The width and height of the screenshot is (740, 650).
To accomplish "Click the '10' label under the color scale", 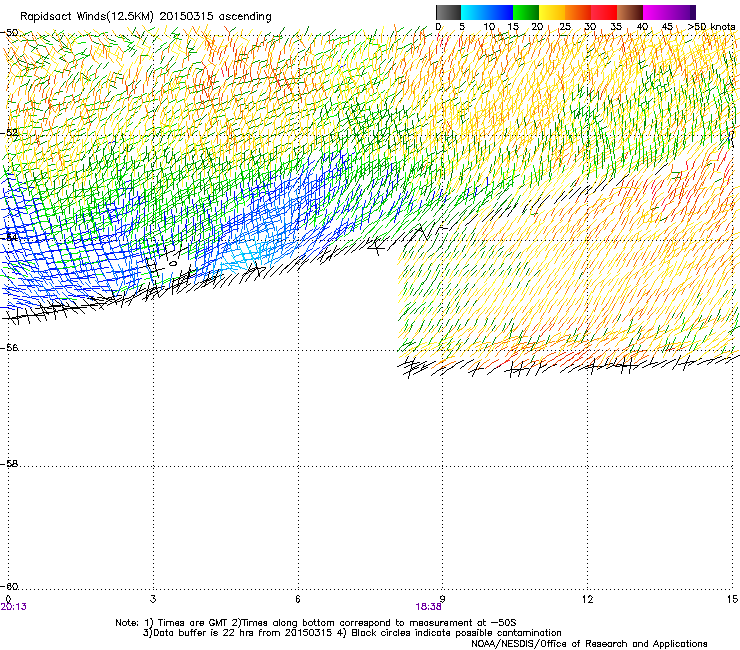I will [489, 27].
